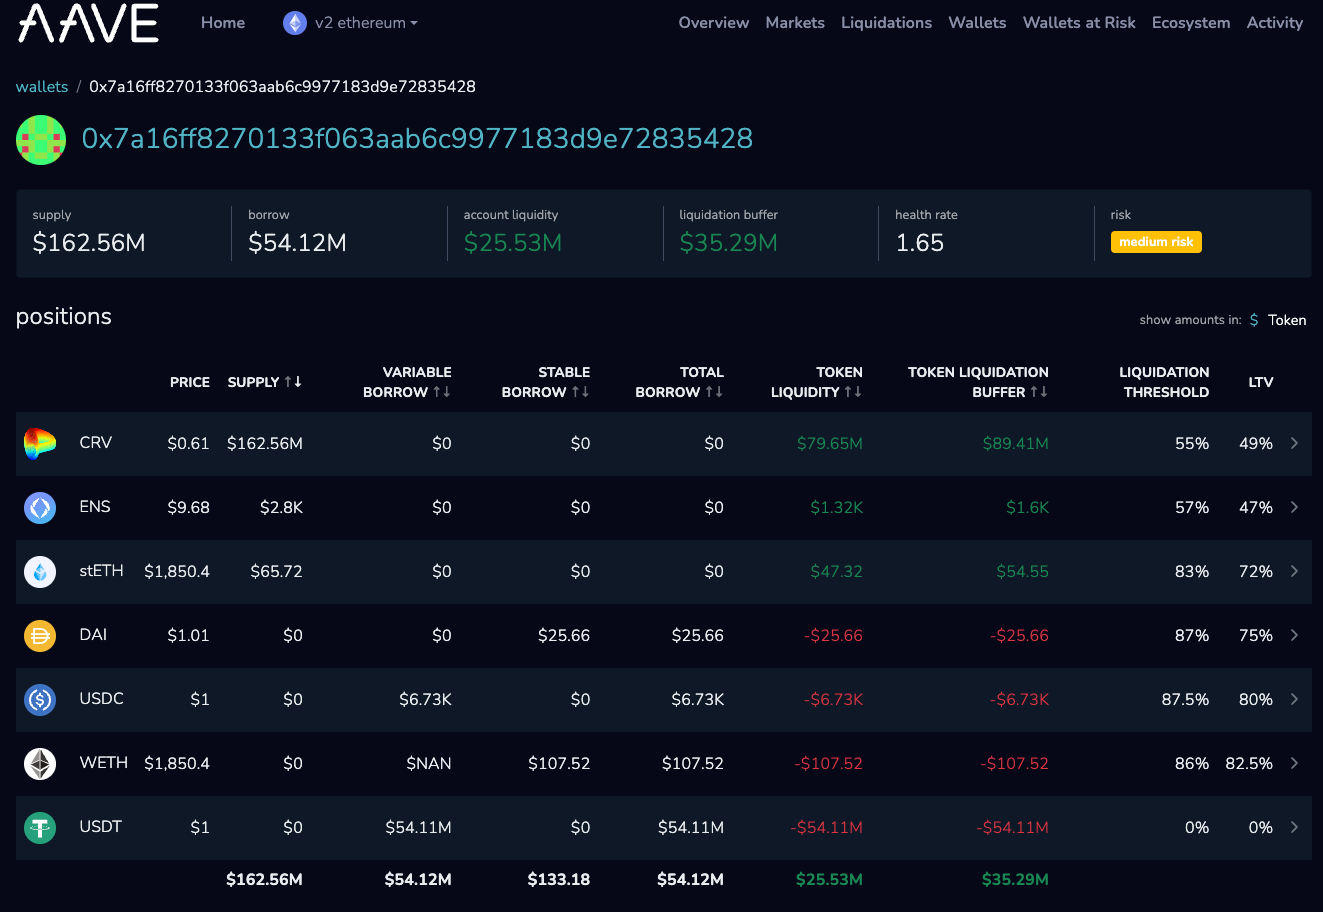The height and width of the screenshot is (912, 1323).
Task: Click the $89.41M CRV liquidation buffer cell
Action: tap(1016, 444)
